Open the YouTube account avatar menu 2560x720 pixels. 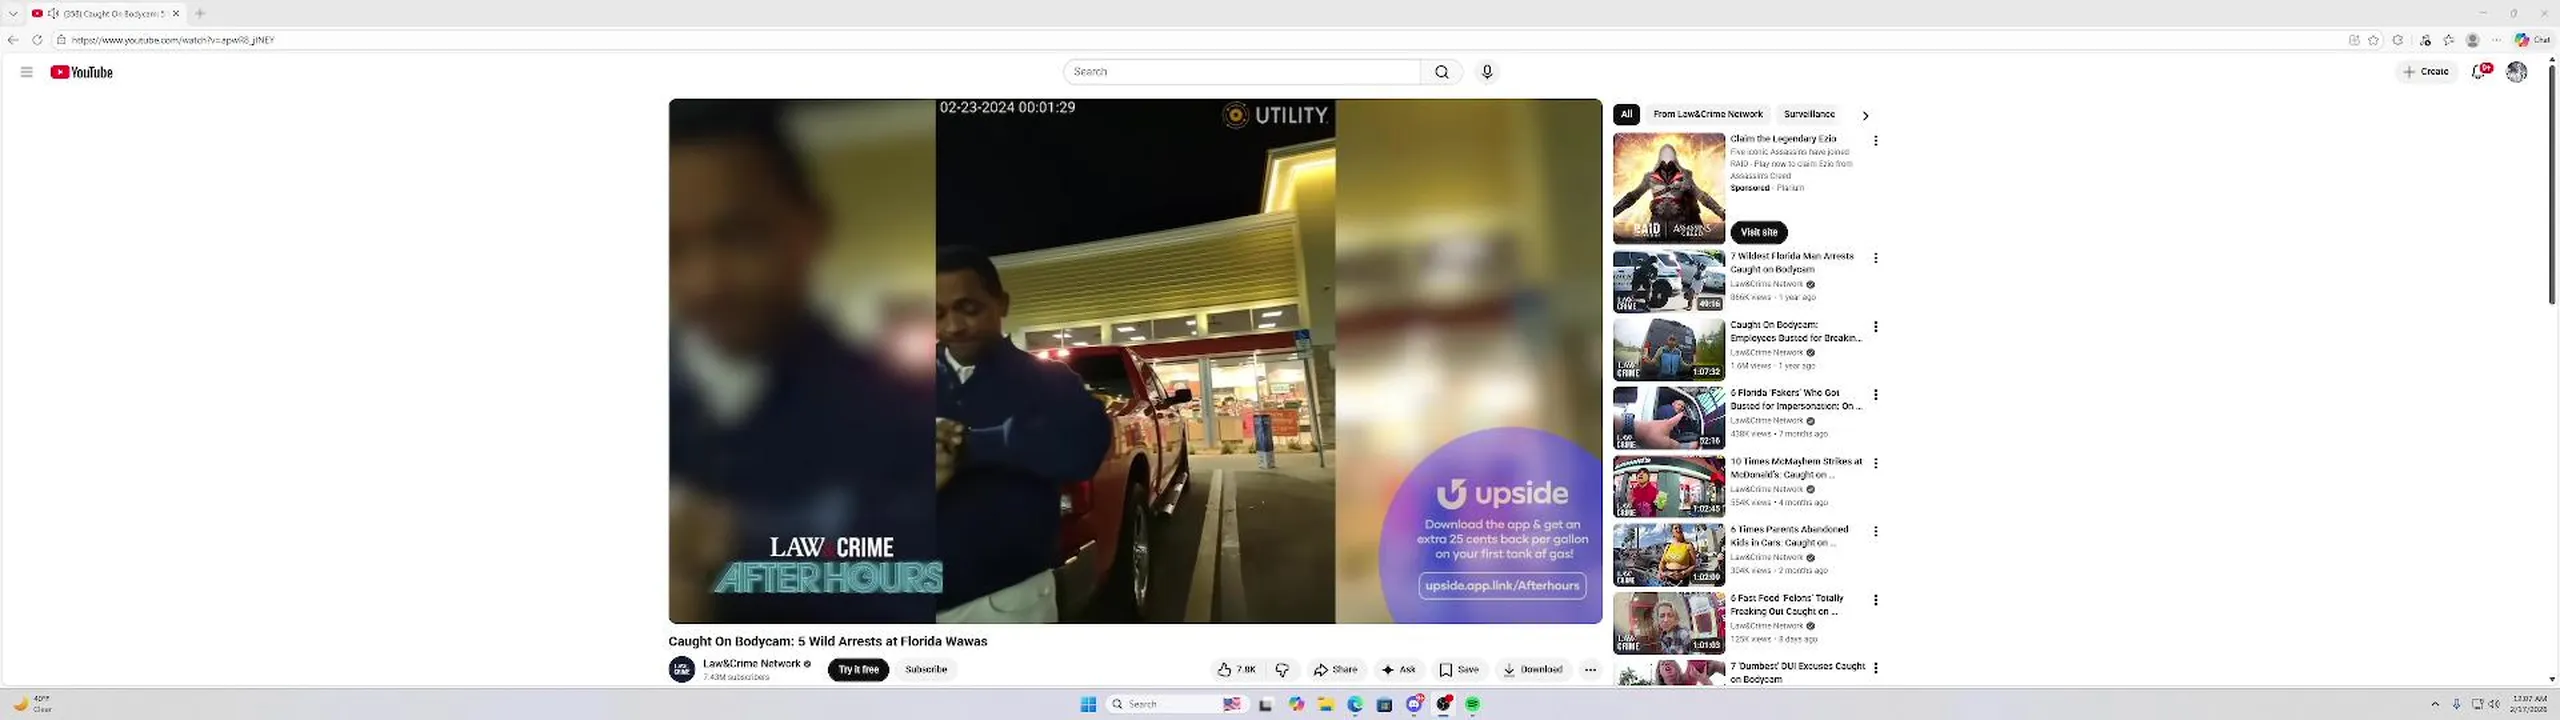click(2516, 71)
